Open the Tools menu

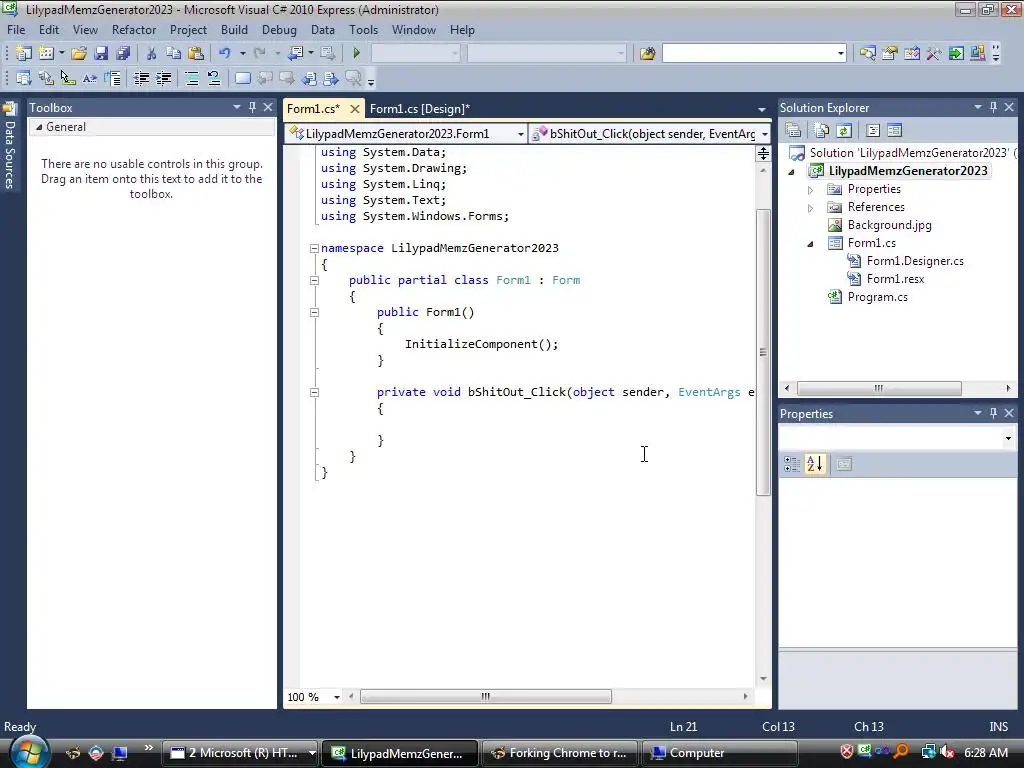click(363, 30)
